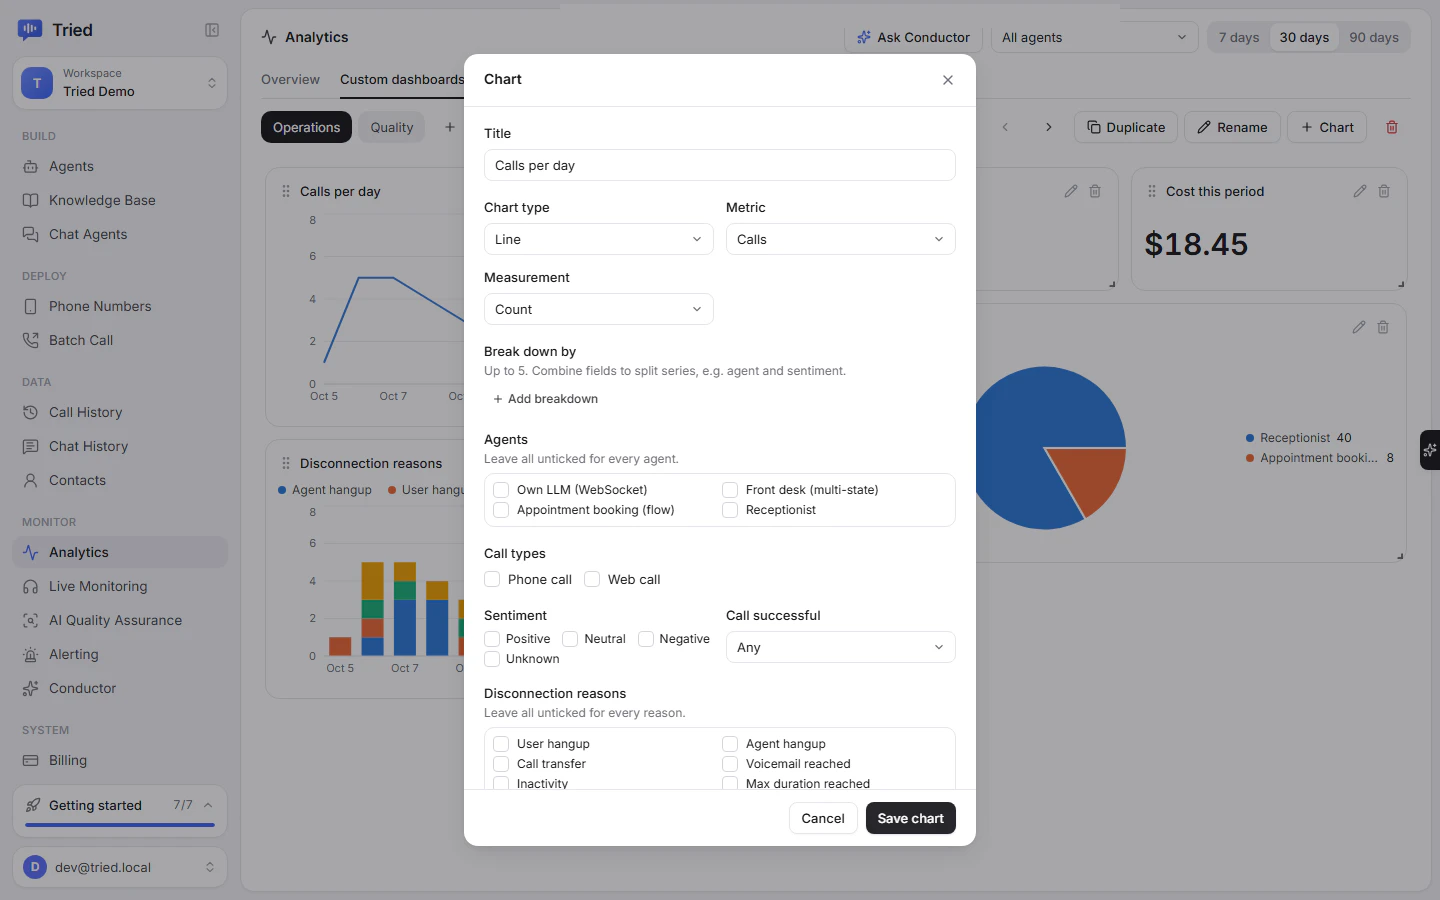Enable Phone call type
The image size is (1440, 900).
click(x=492, y=579)
